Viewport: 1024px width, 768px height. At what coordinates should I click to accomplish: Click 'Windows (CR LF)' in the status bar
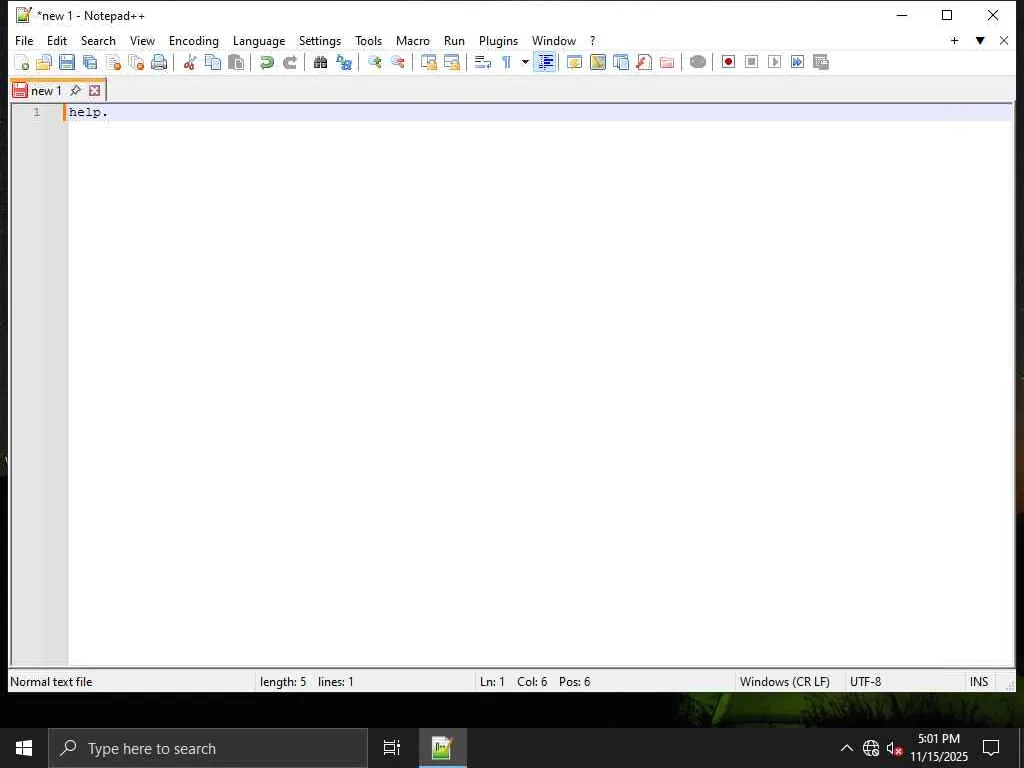pos(784,682)
